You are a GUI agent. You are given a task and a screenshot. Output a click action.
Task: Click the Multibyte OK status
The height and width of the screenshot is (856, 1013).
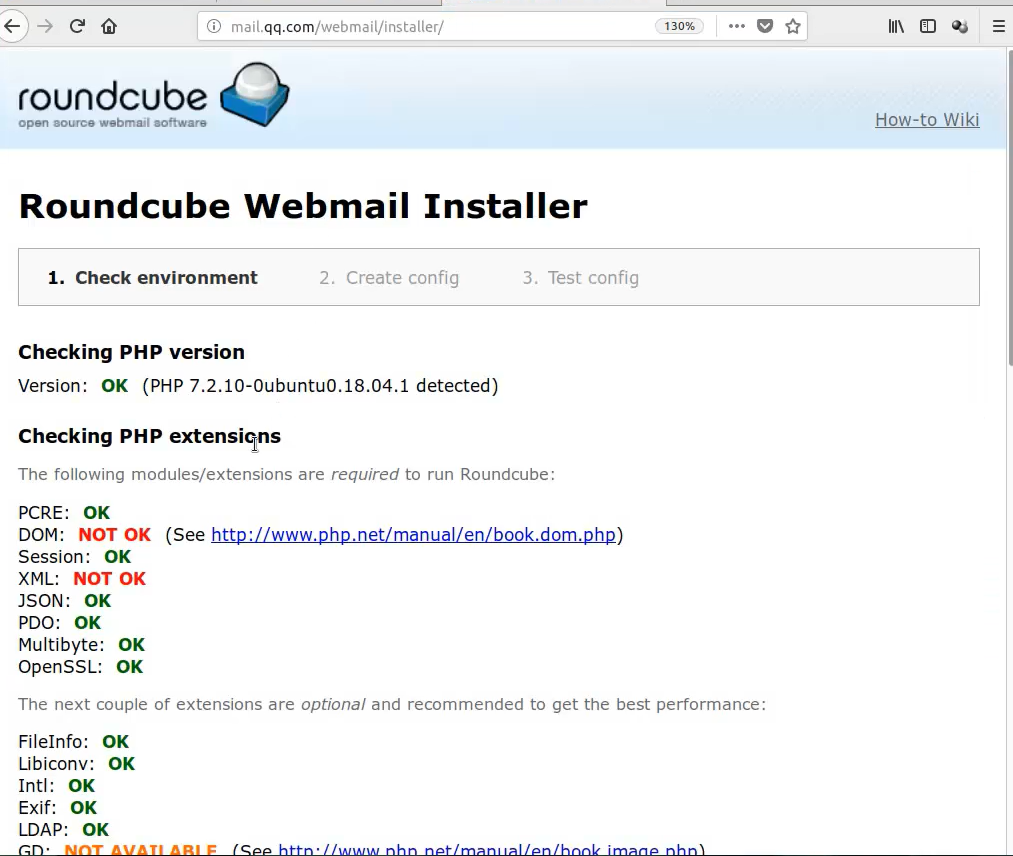131,645
